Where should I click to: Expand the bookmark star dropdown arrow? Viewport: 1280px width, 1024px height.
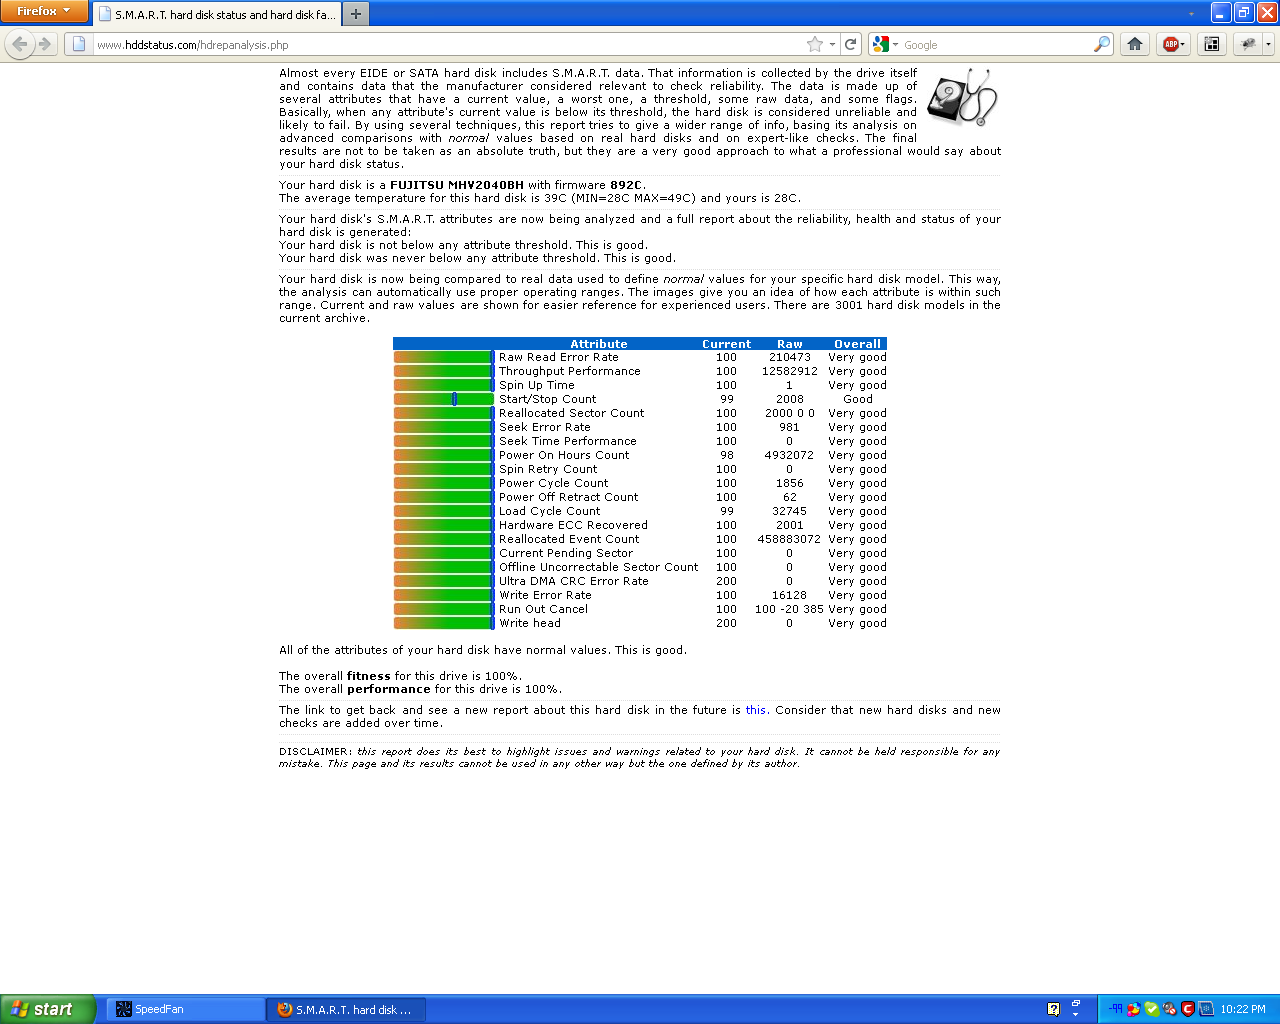tap(832, 44)
